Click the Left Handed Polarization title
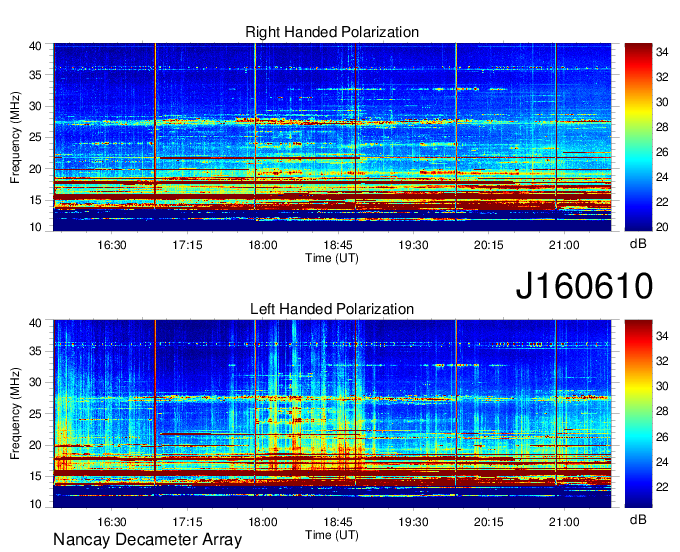The width and height of the screenshot is (680, 552). coord(332,309)
